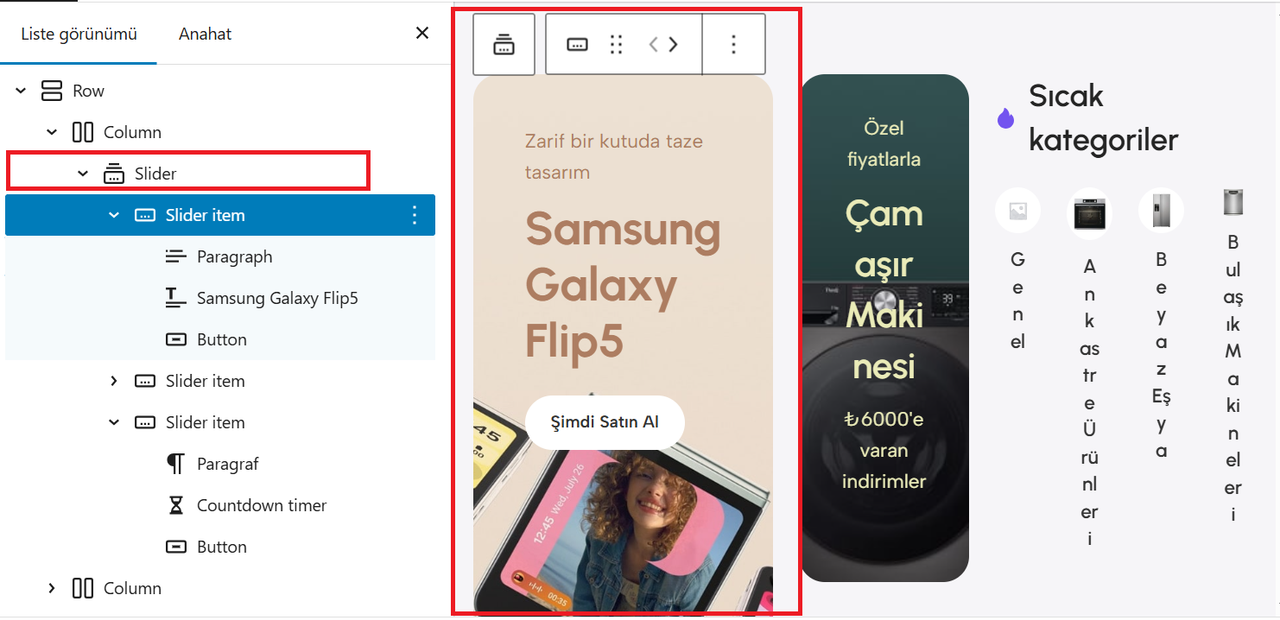Click the placeholder image icon for Genel
The width and height of the screenshot is (1280, 620).
tap(1018, 211)
